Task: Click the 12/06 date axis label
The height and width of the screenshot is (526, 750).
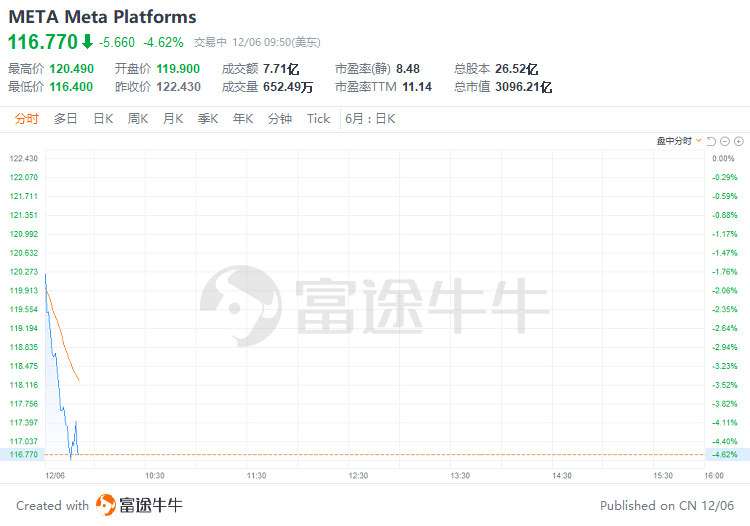Action: (x=55, y=476)
